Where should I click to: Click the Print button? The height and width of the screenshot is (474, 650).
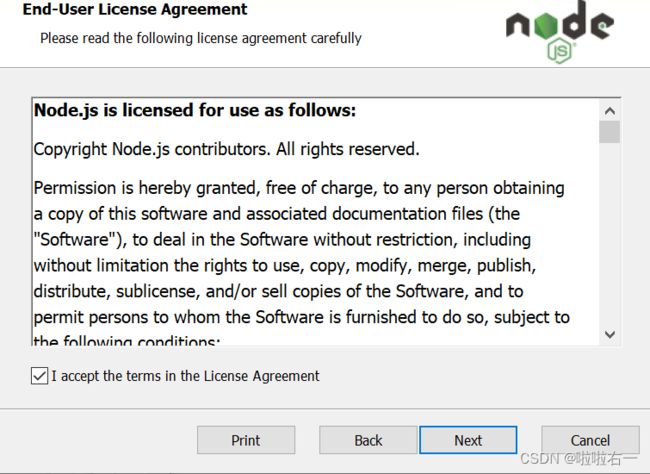click(x=246, y=440)
